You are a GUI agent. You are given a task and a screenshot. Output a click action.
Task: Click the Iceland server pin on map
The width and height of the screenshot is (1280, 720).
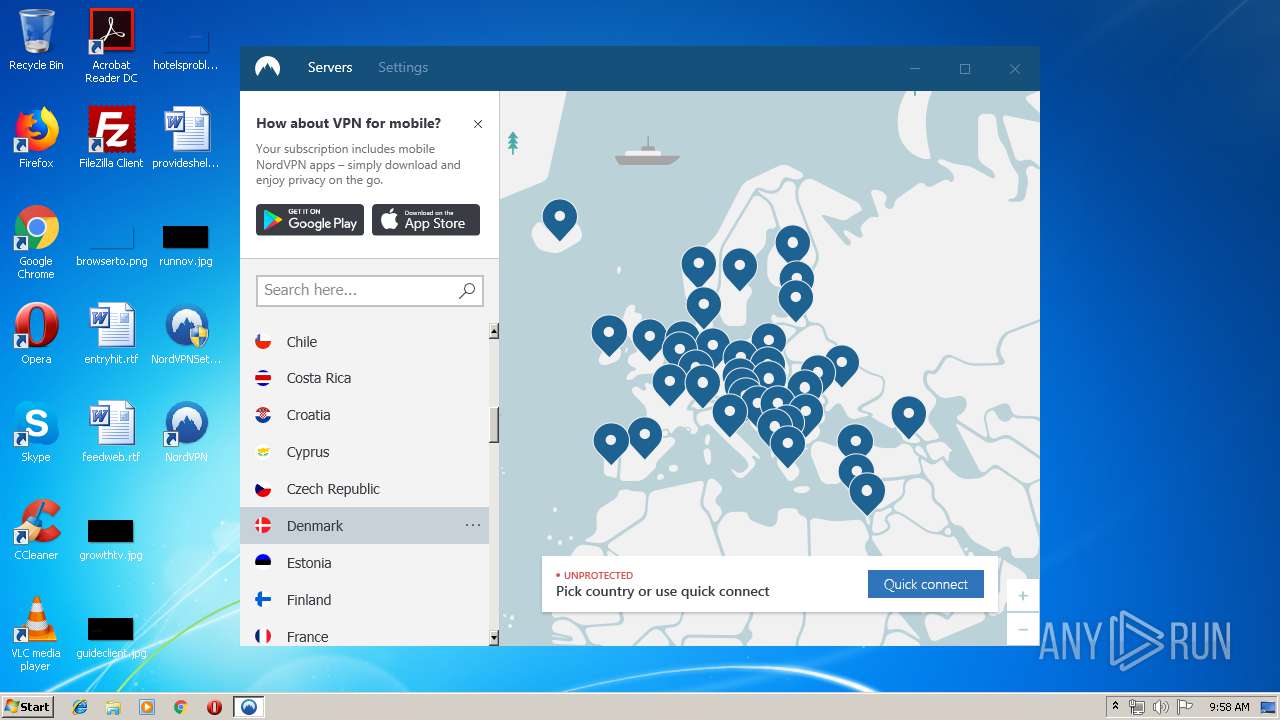pos(560,219)
